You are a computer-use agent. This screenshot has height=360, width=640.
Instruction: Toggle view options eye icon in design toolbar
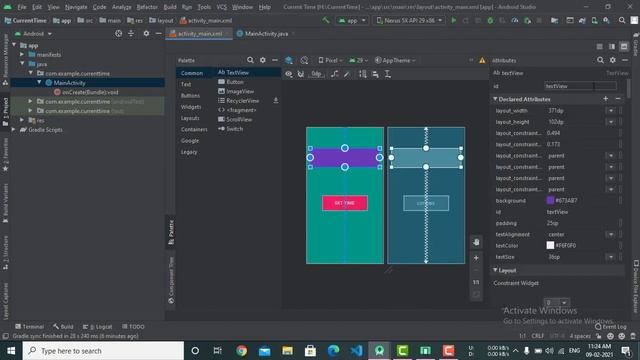pyautogui.click(x=289, y=74)
